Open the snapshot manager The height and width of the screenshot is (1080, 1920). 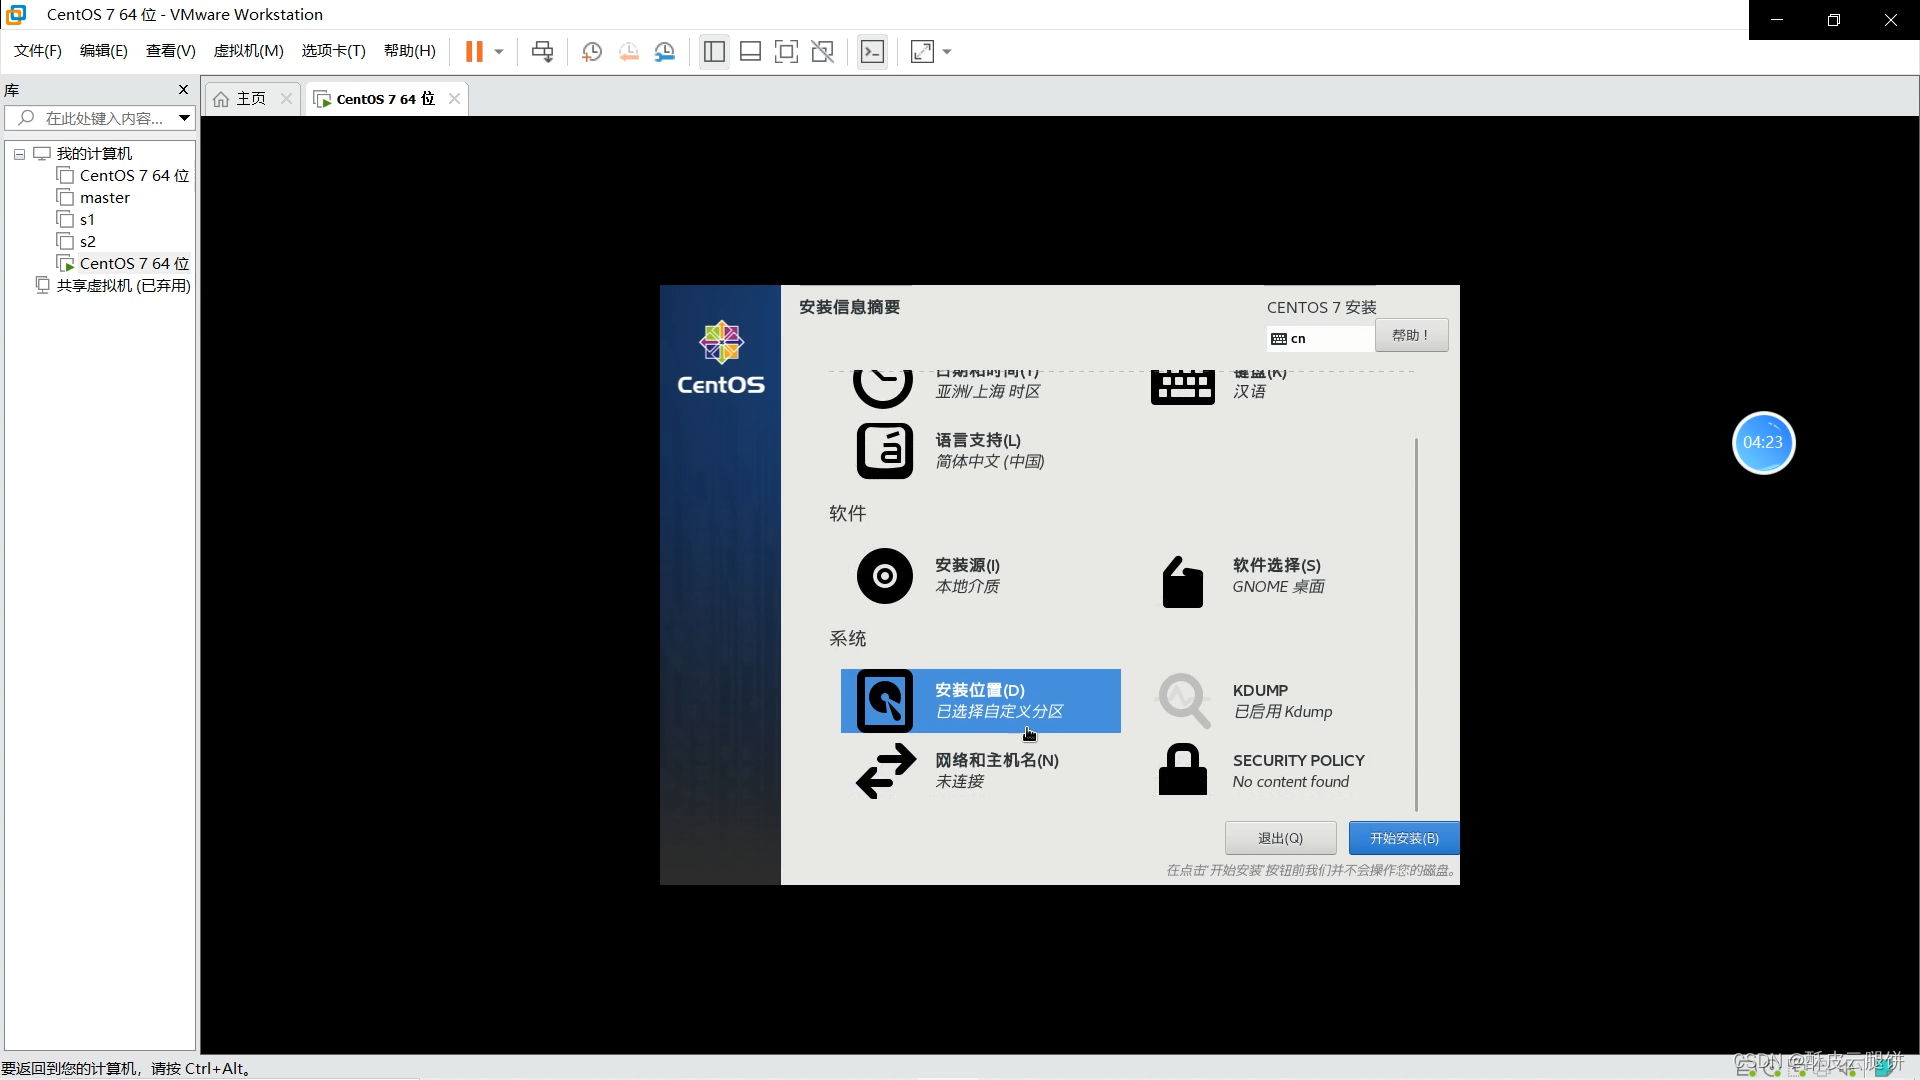pos(665,51)
